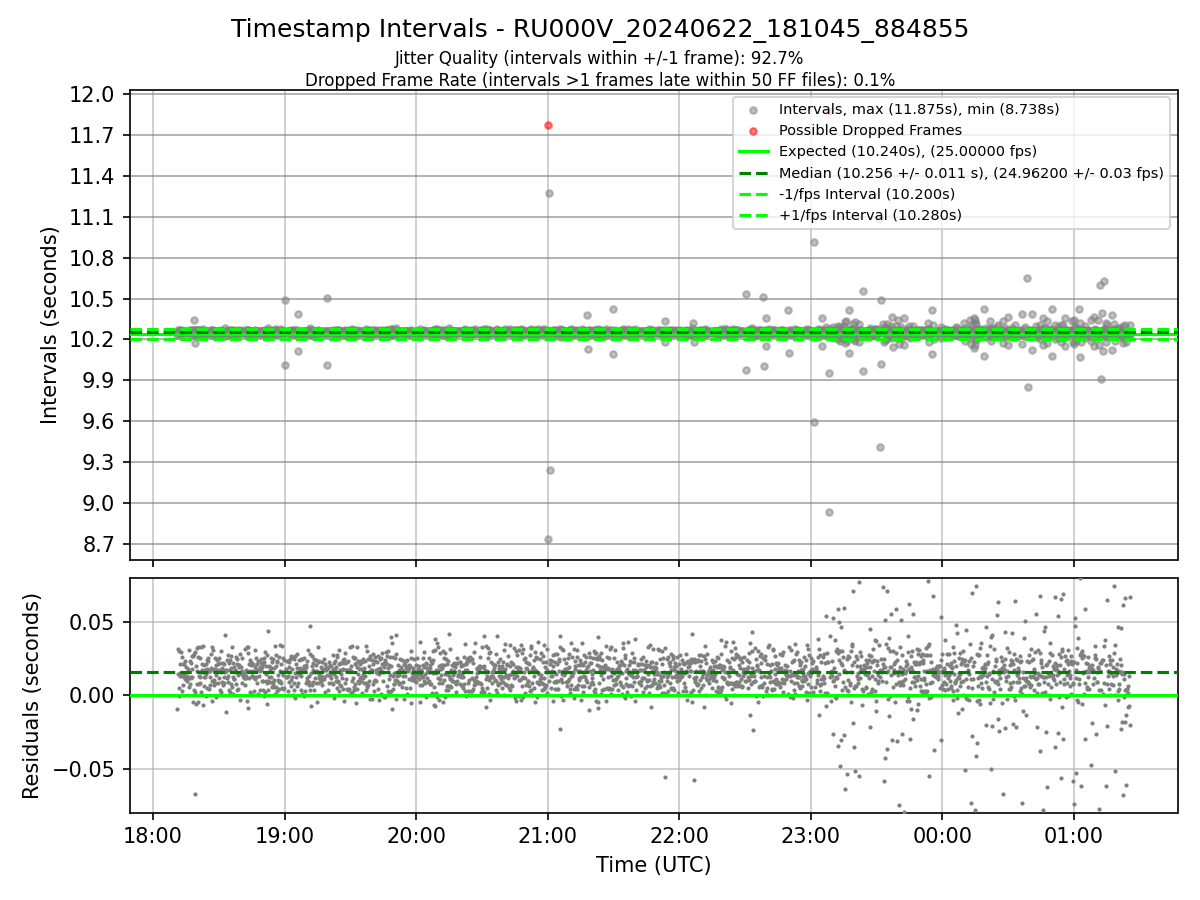Click the gray point near 10.9 at 23:00

pos(814,242)
